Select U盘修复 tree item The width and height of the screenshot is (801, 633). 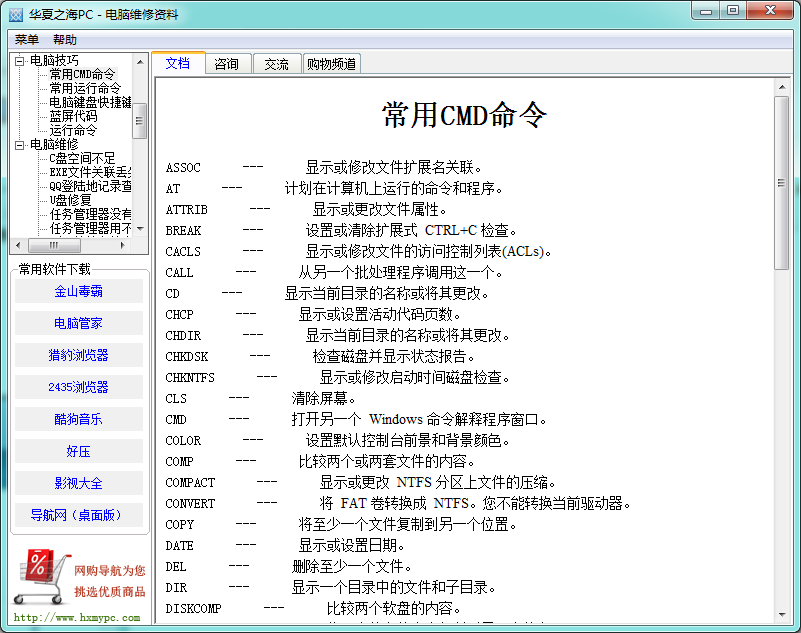(70, 200)
